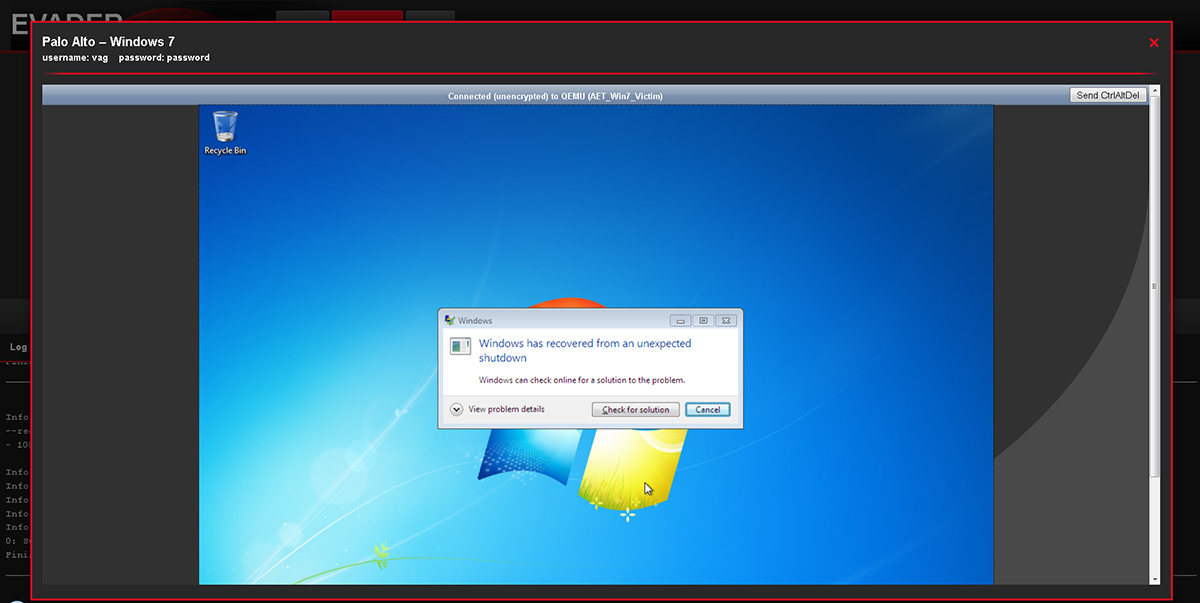Click the Send CtrlAltDel button
The height and width of the screenshot is (603, 1200).
tap(1108, 95)
